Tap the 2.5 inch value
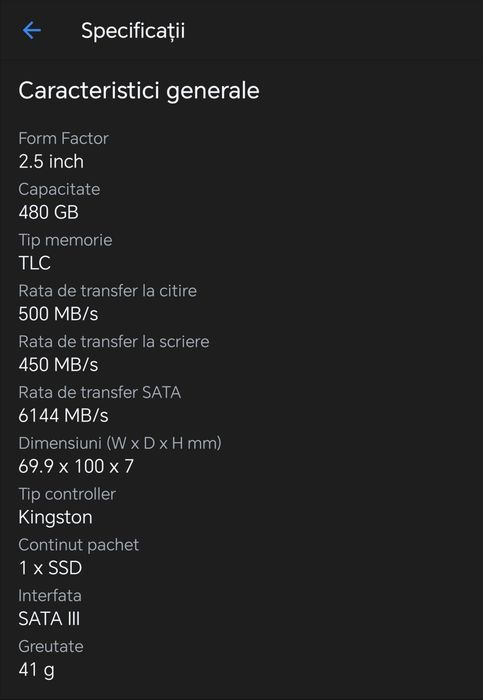Screen dimensions: 483x700 [x=51, y=162]
